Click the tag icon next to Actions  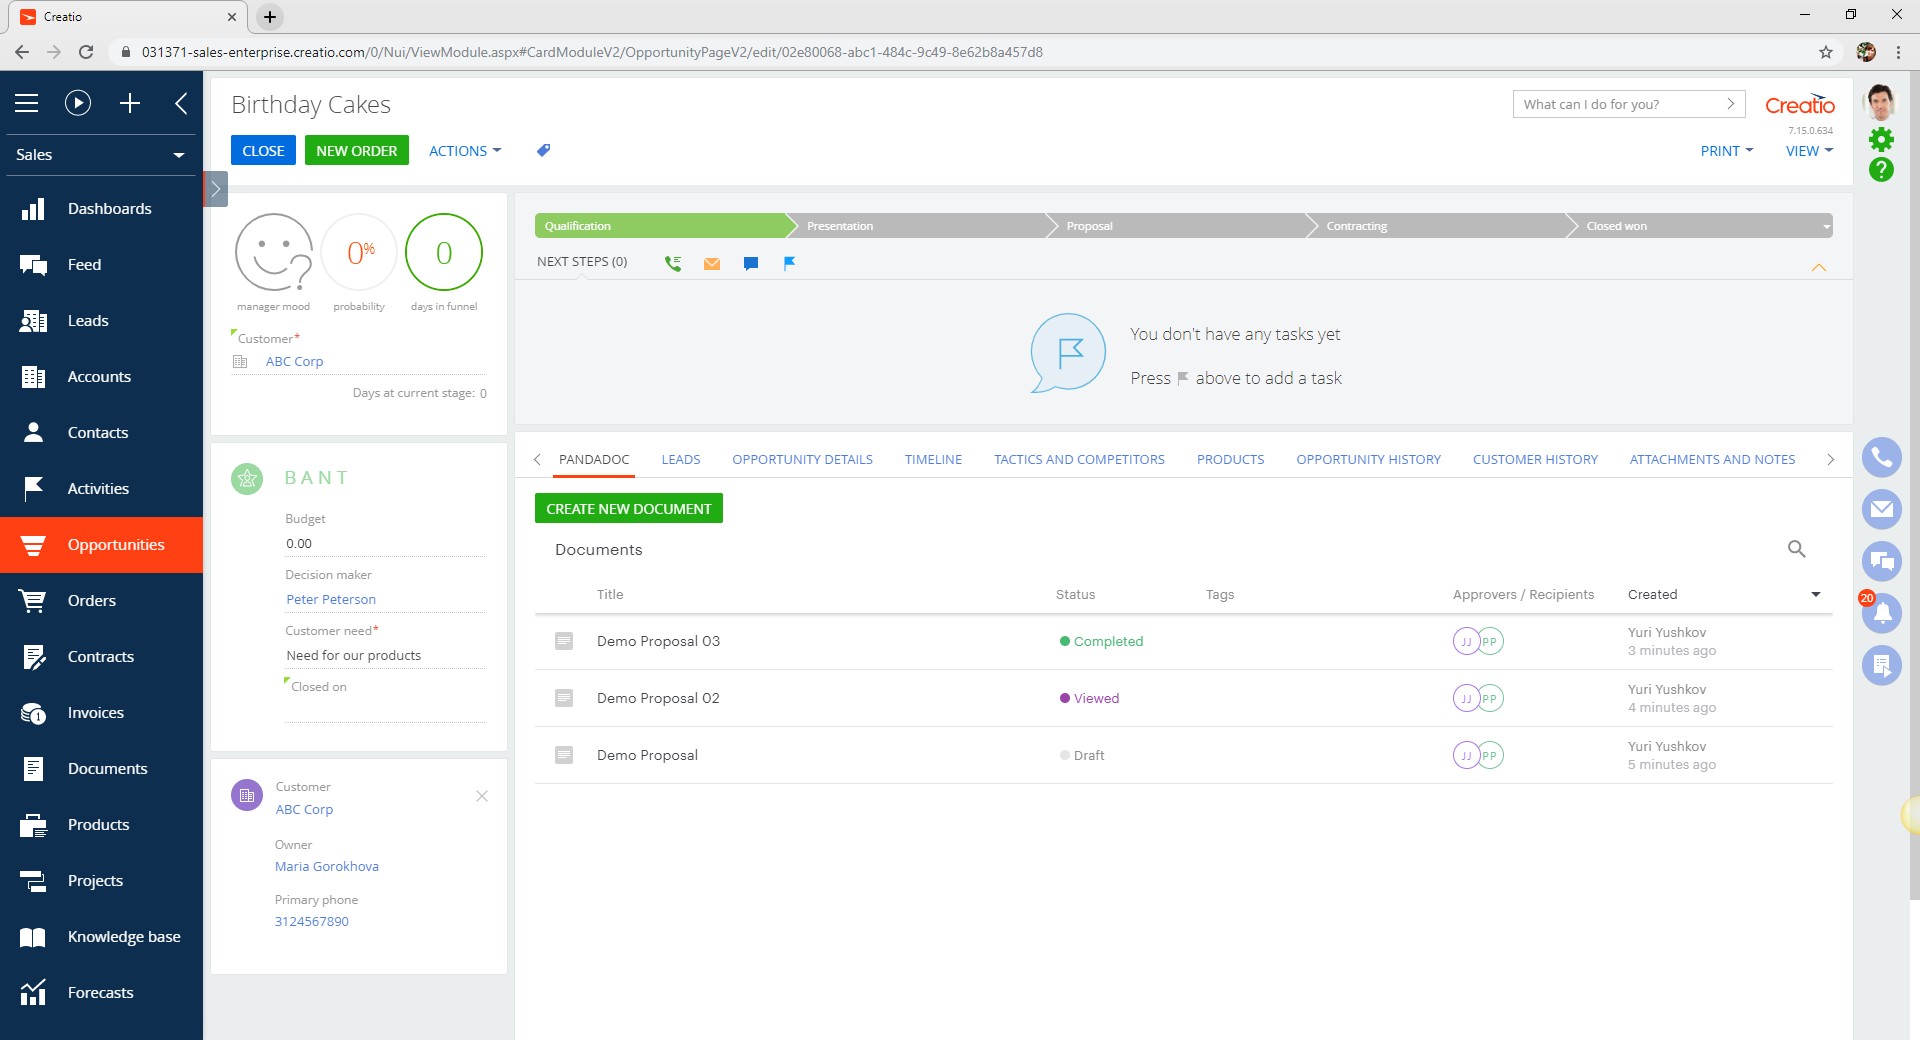[x=543, y=151]
